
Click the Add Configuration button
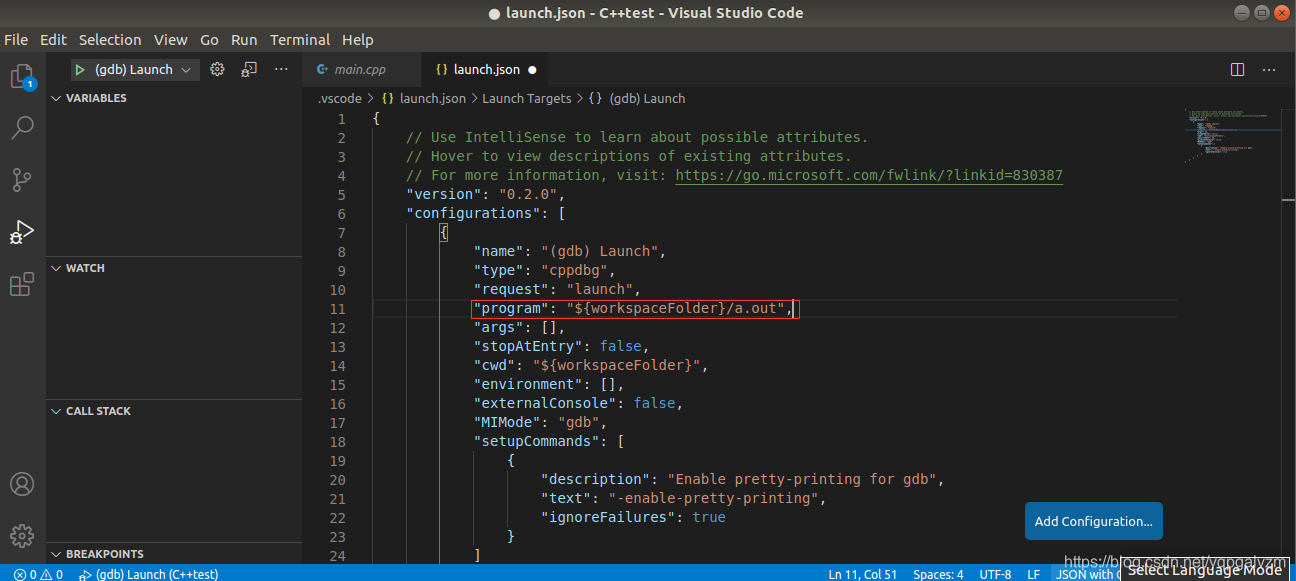click(1093, 521)
